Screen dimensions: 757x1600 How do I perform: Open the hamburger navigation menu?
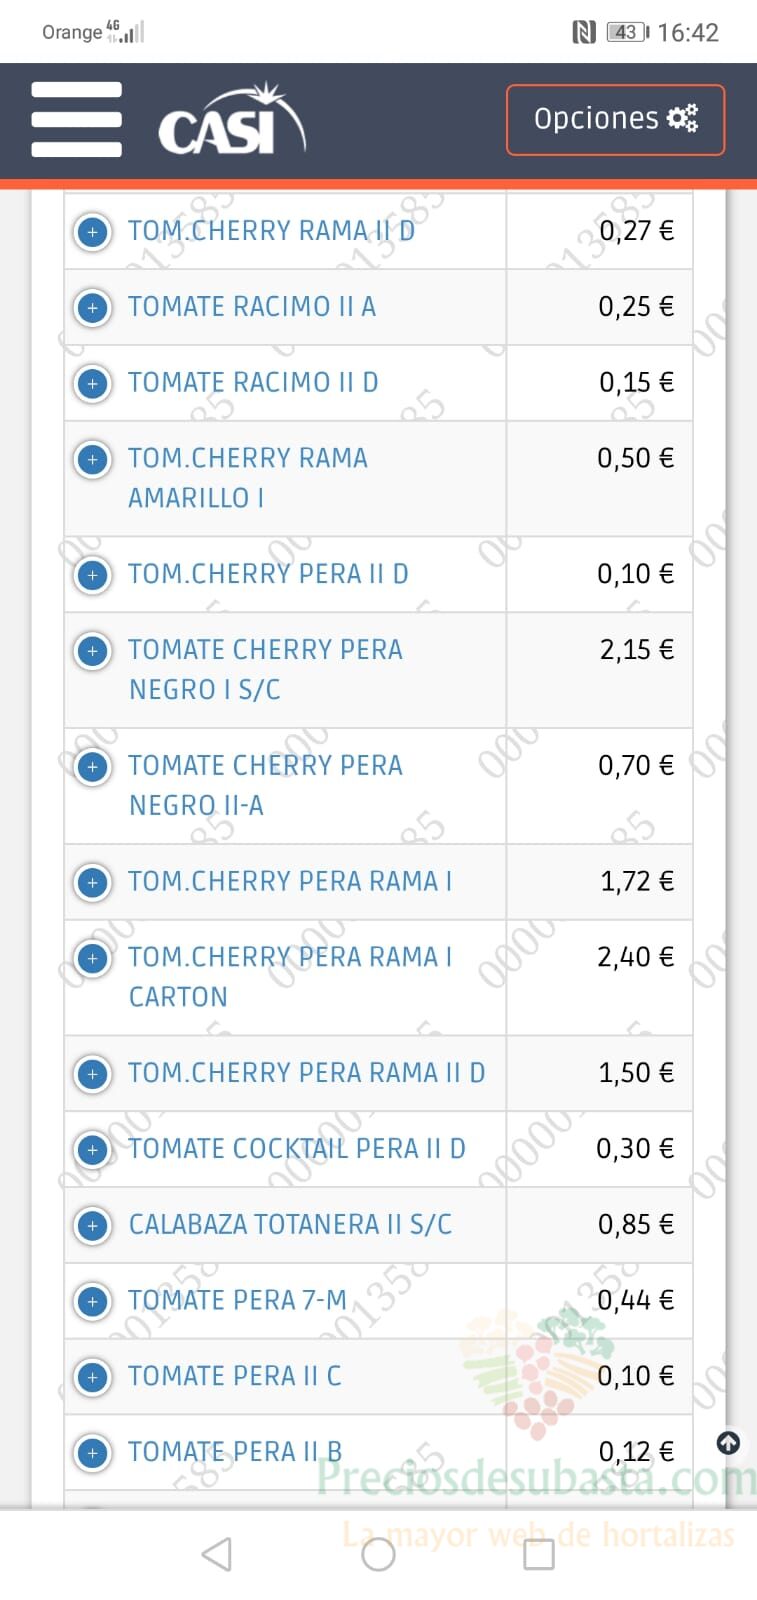76,120
